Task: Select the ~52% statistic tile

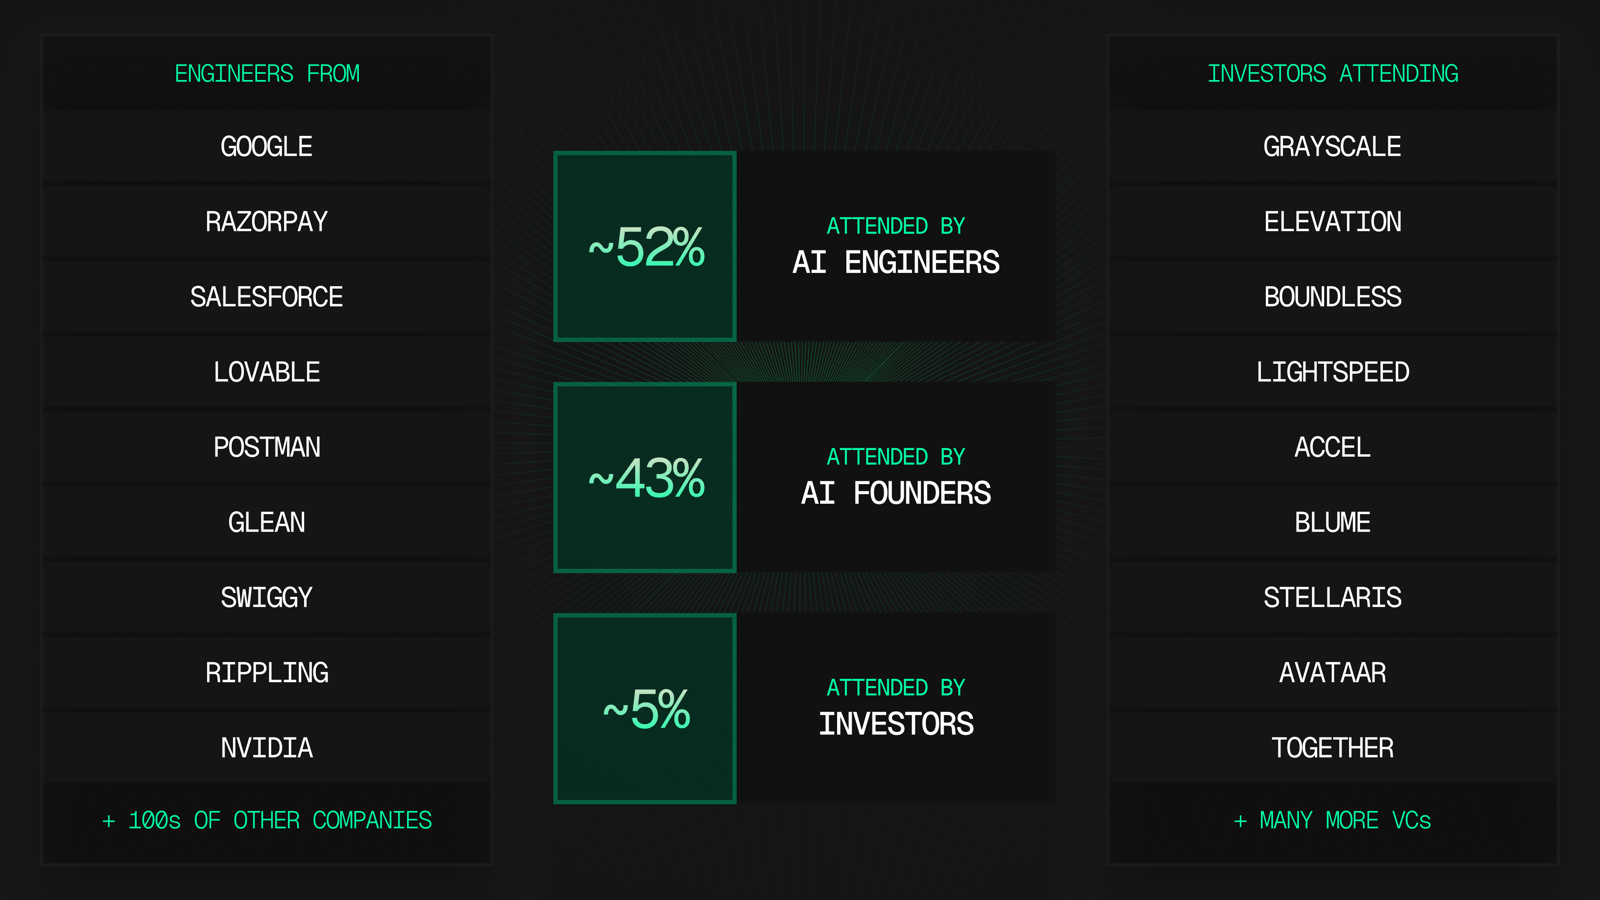Action: tap(645, 247)
